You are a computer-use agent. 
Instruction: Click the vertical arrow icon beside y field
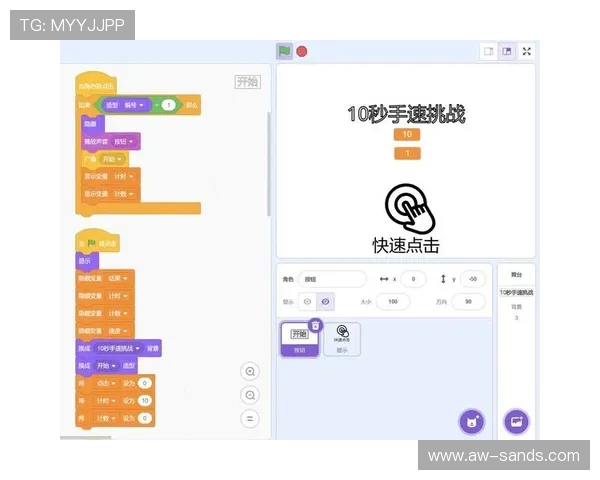pos(443,279)
